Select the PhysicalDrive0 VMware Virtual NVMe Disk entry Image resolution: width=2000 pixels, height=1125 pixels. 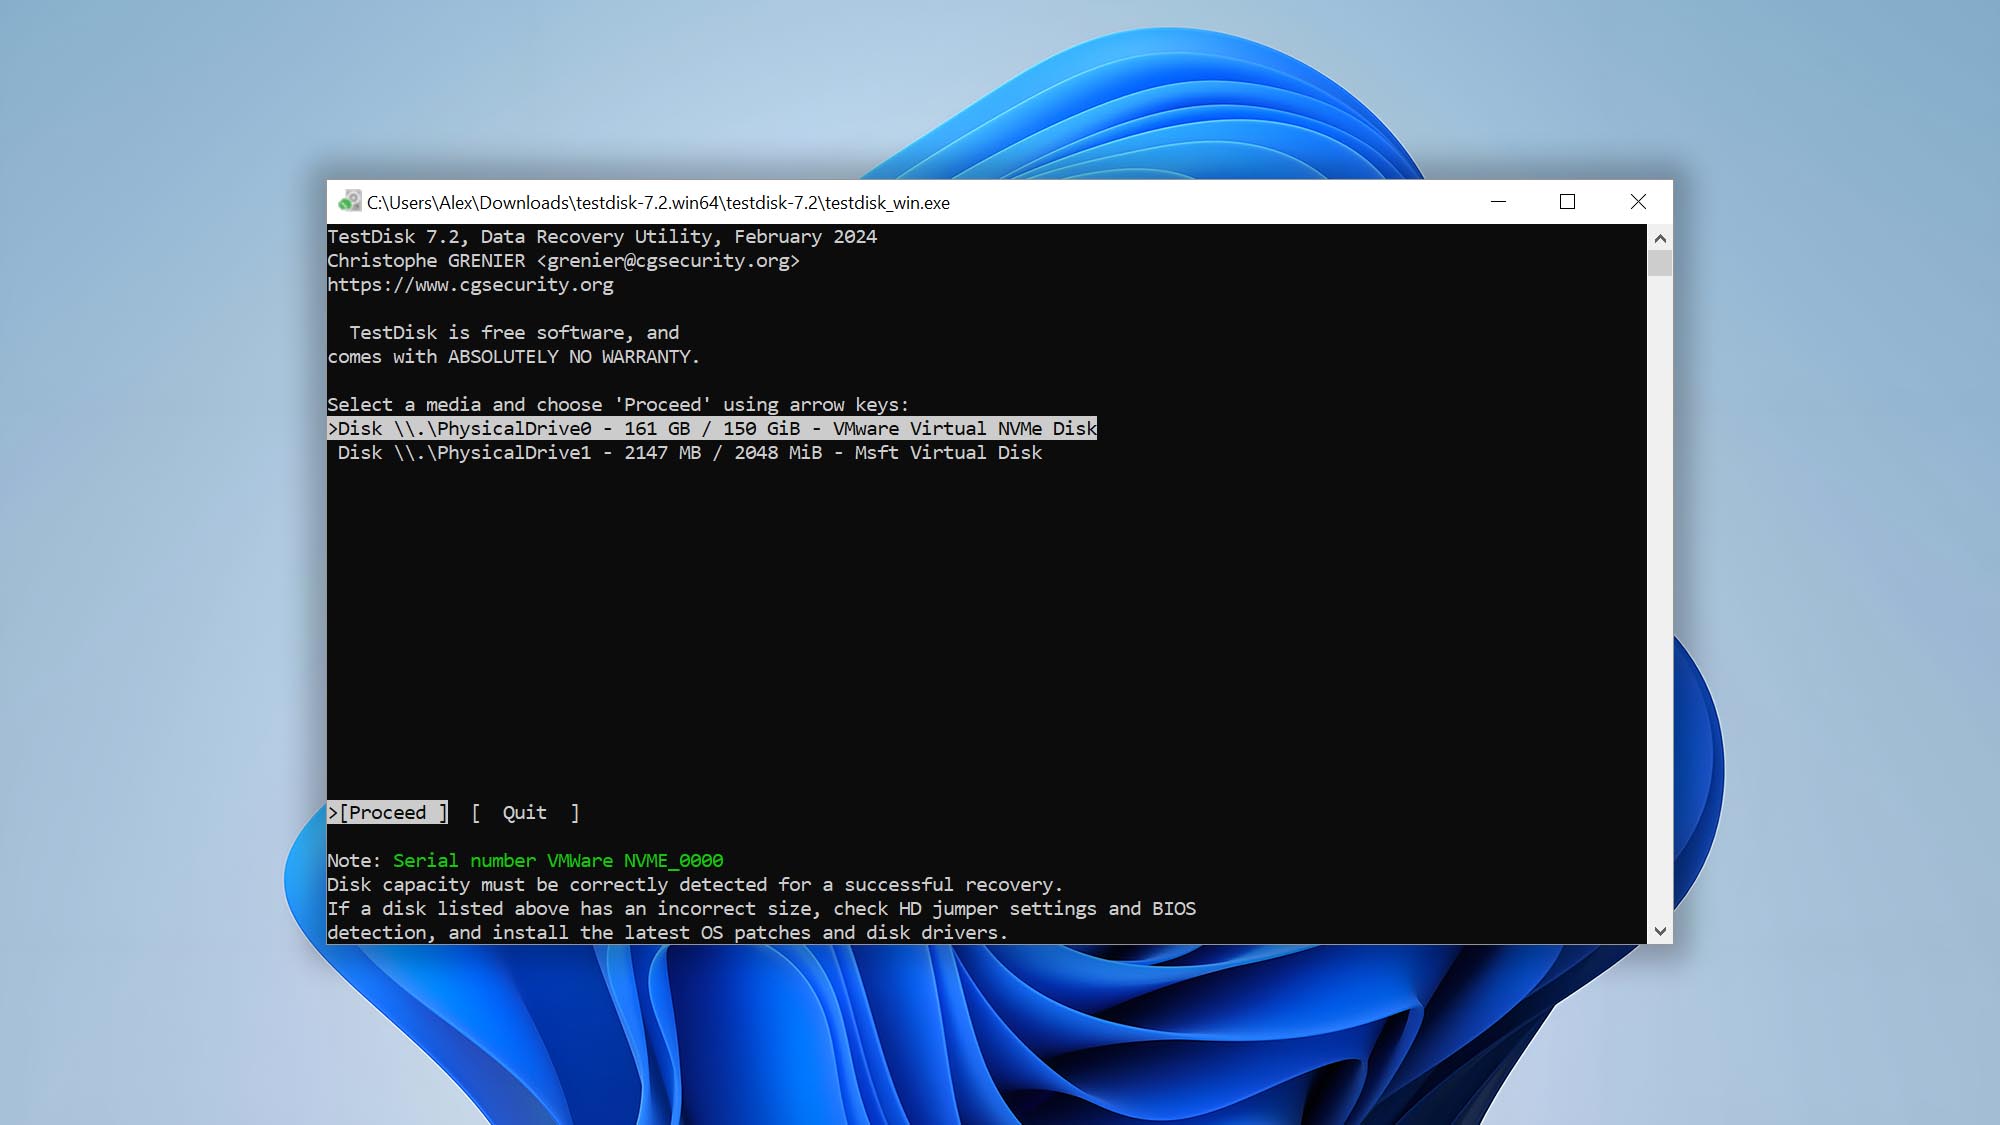pos(711,428)
